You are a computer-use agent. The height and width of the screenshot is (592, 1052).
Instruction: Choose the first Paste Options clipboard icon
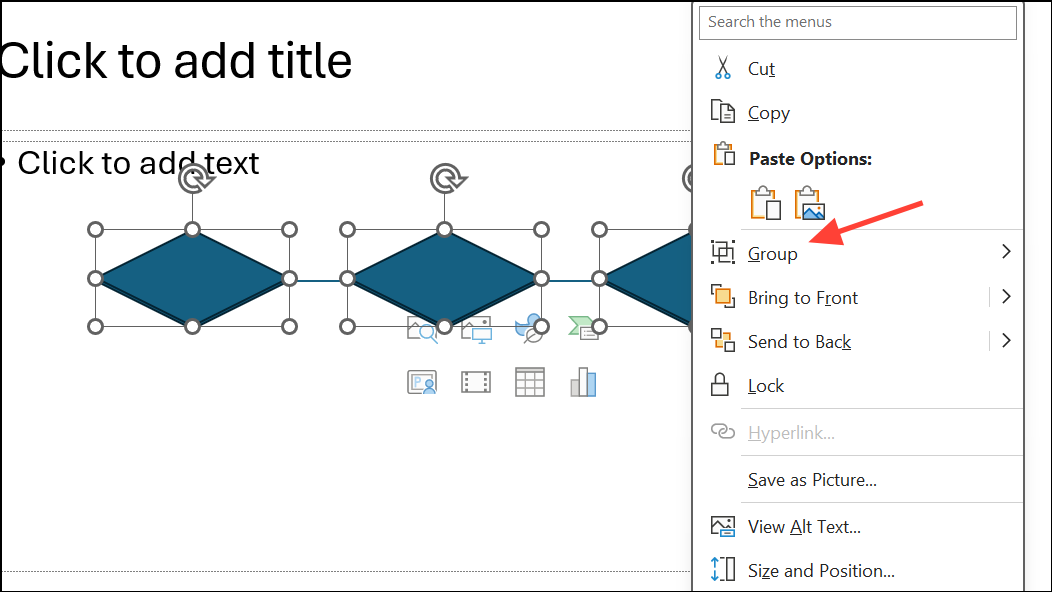[765, 202]
